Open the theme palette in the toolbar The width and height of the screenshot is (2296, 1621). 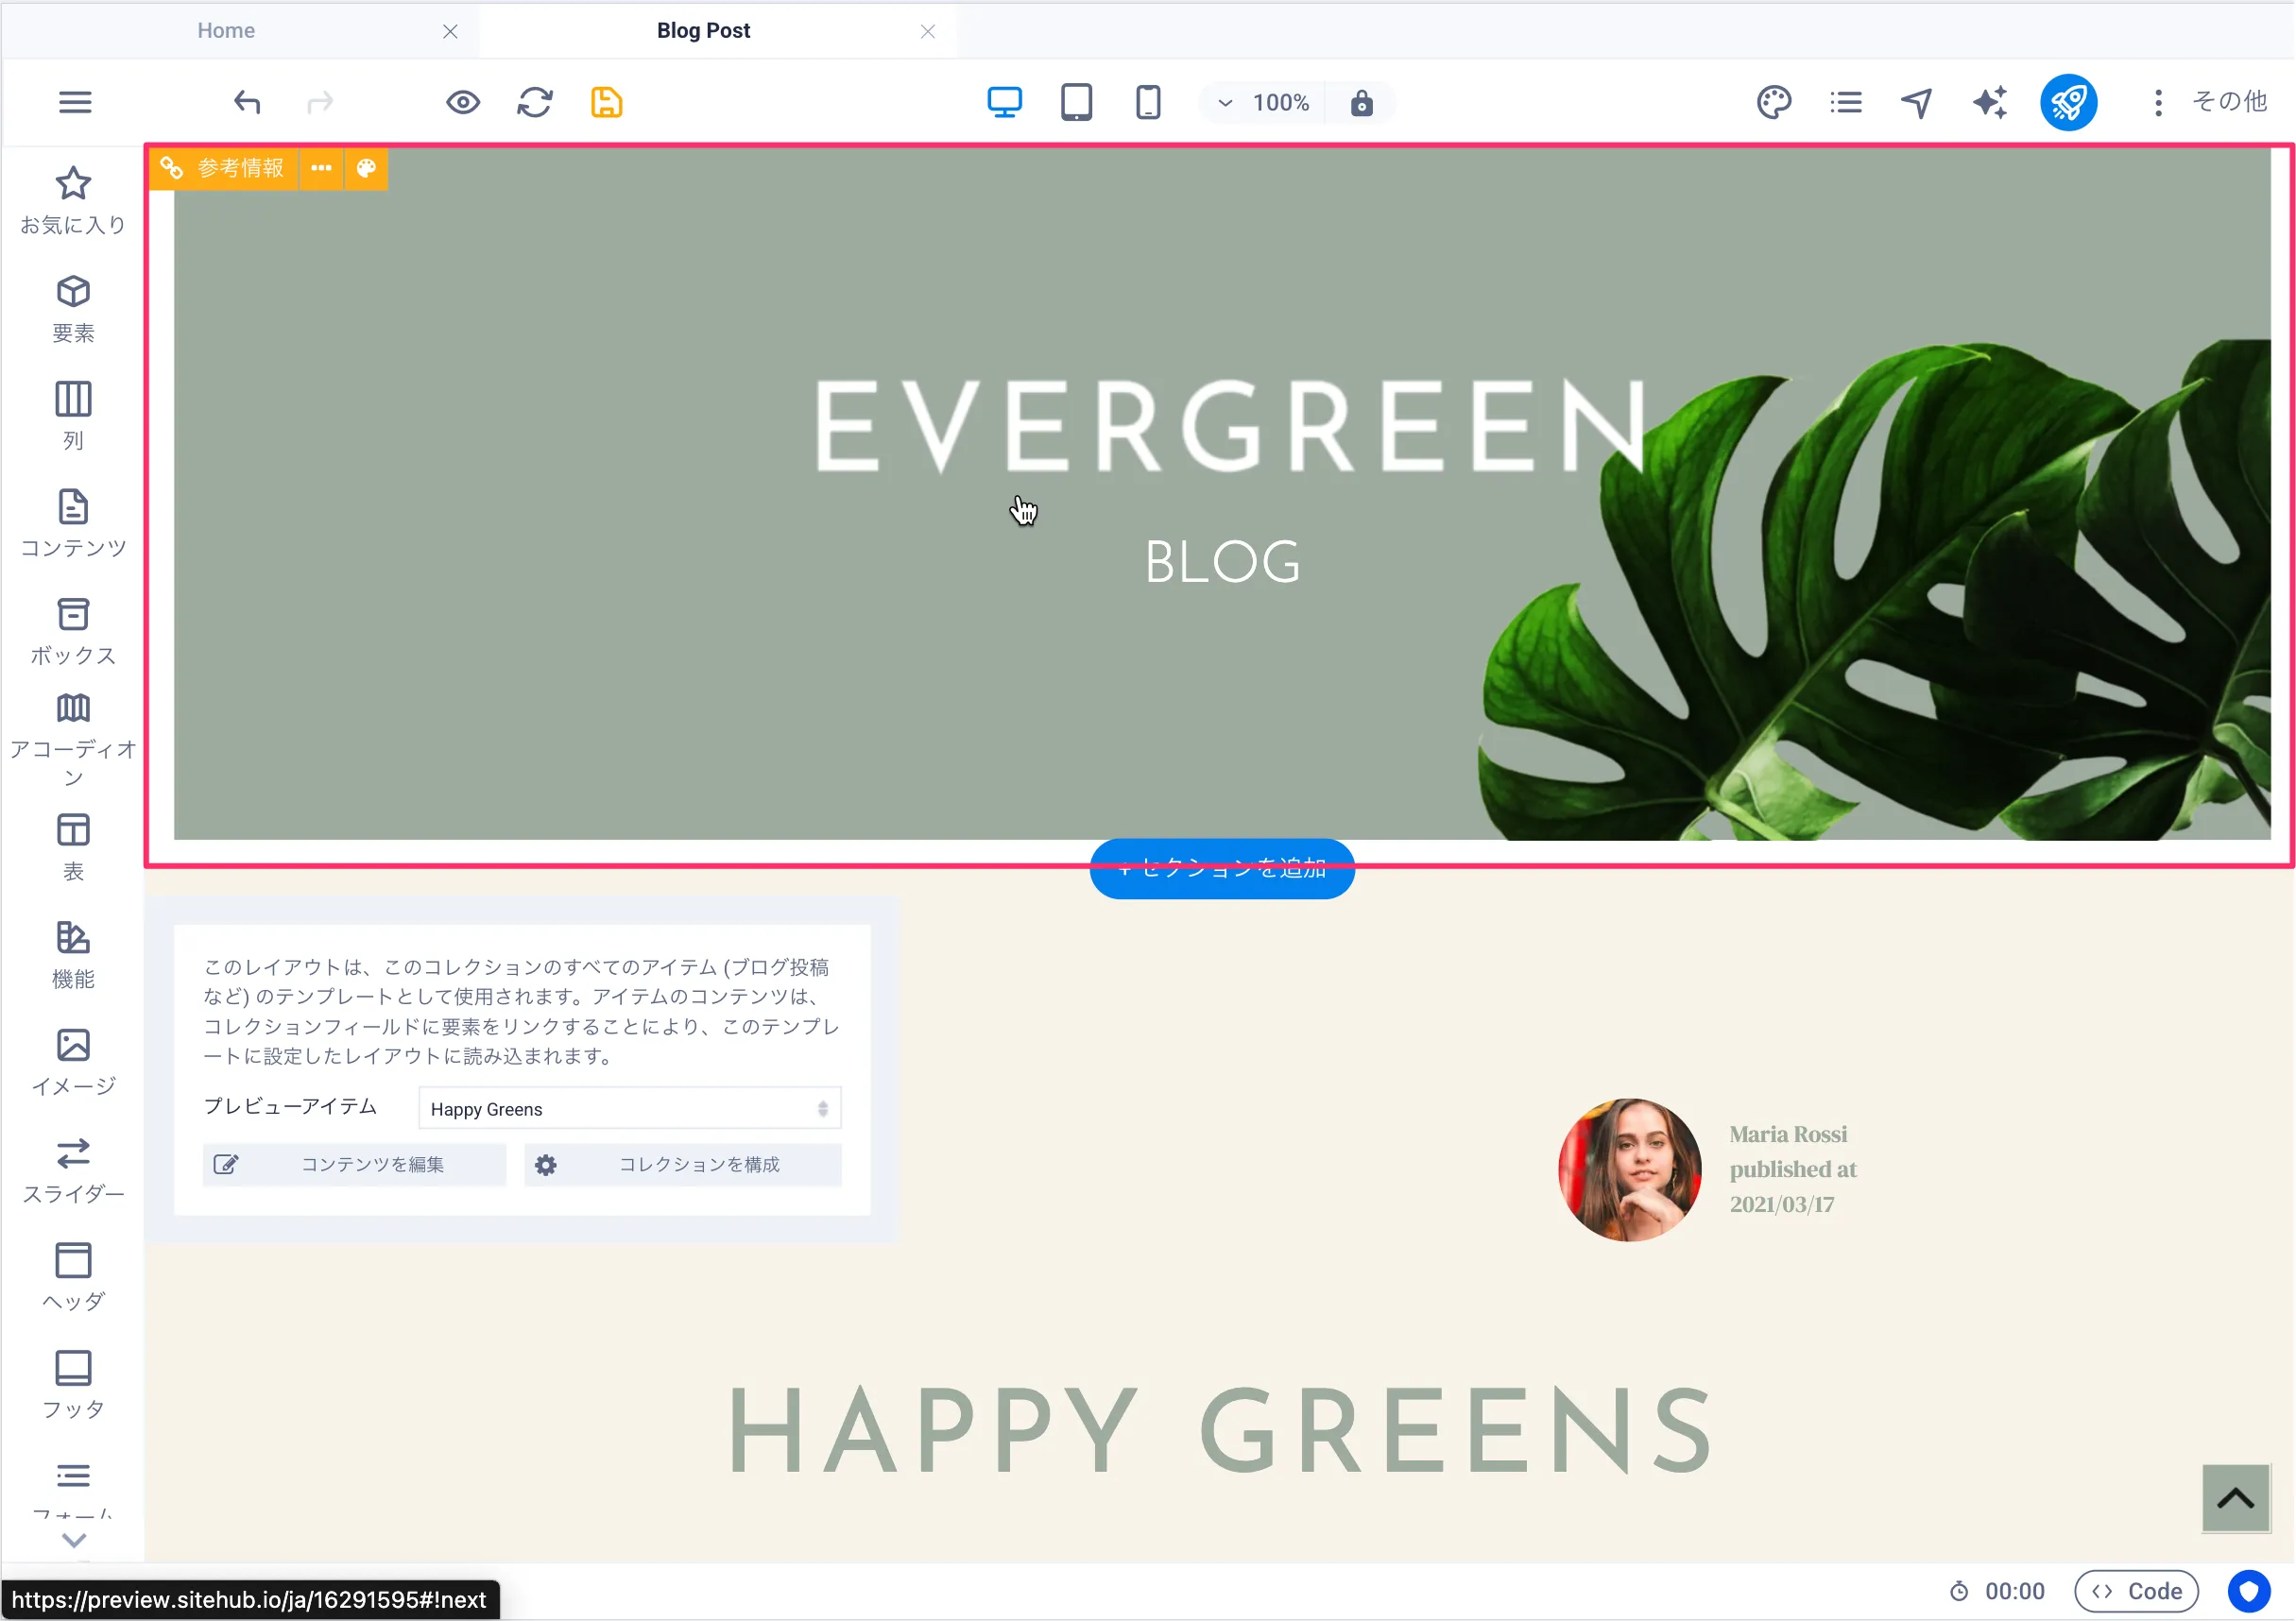1774,102
